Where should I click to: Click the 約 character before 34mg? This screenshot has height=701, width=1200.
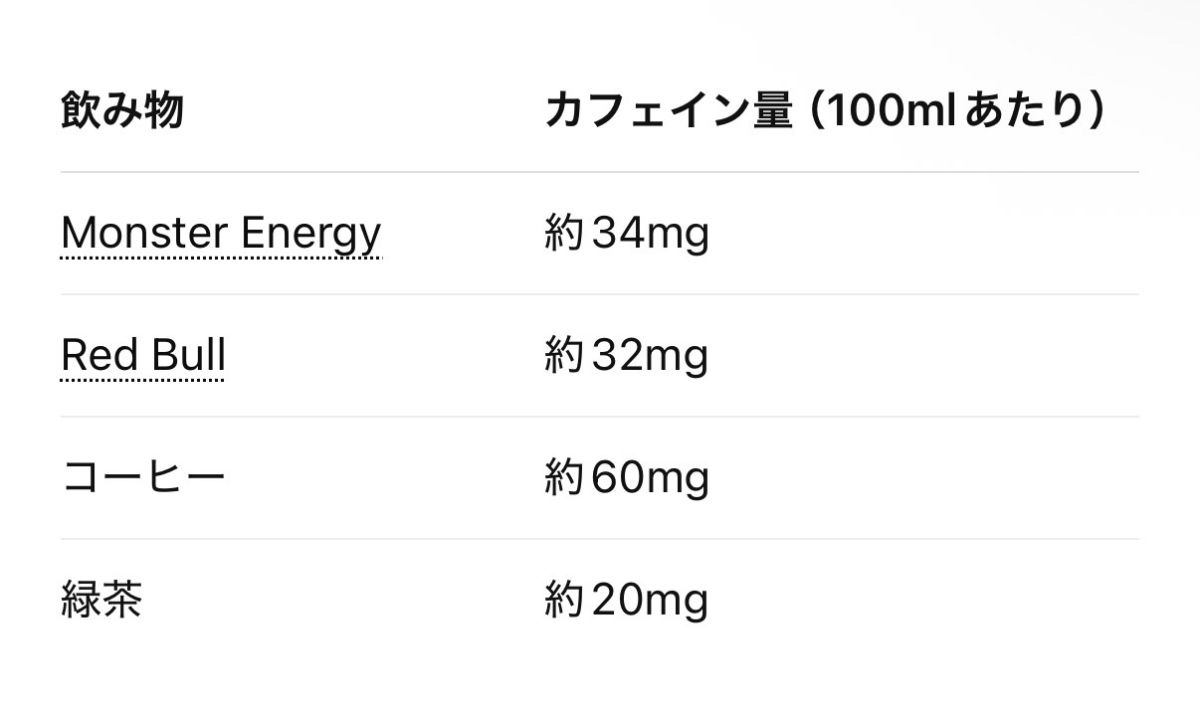(x=564, y=235)
